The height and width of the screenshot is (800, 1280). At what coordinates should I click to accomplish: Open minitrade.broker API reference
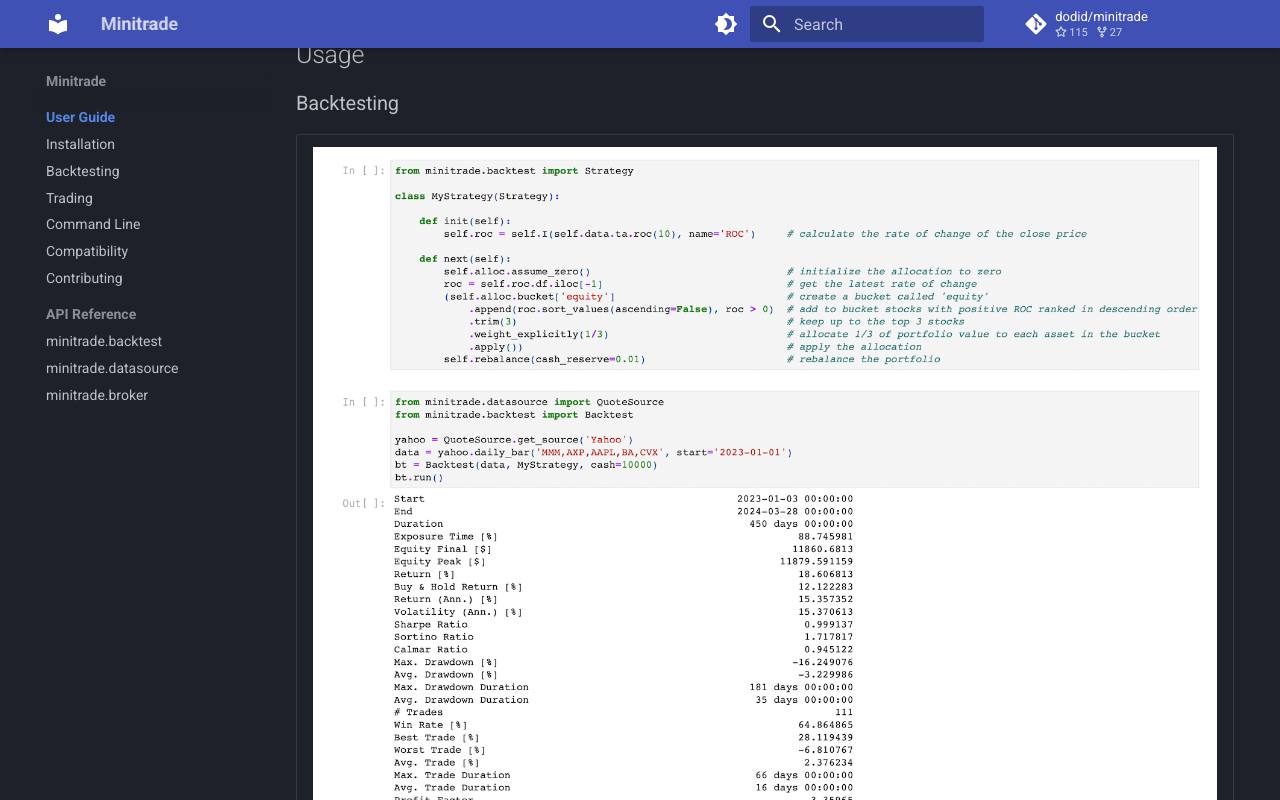click(x=97, y=395)
